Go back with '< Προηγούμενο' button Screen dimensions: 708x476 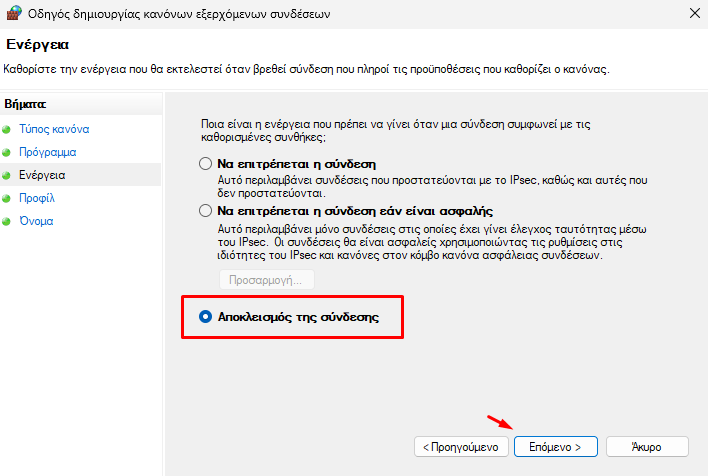pyautogui.click(x=461, y=447)
